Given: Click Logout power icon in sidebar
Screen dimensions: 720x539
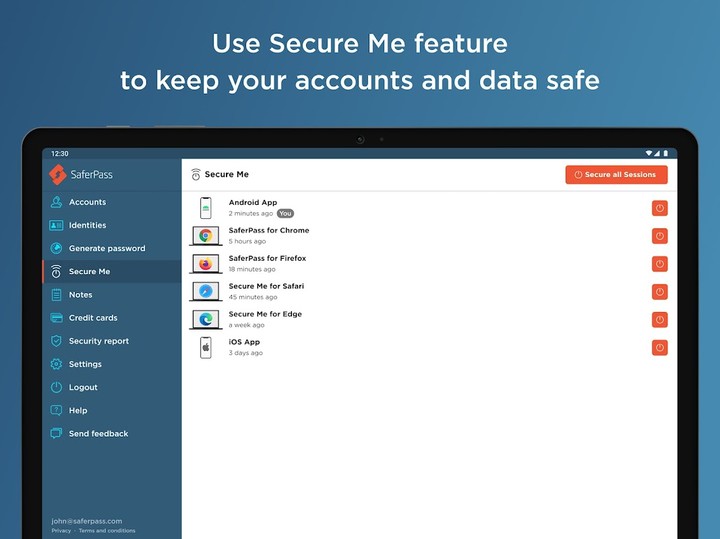Looking at the screenshot, I should (x=56, y=387).
